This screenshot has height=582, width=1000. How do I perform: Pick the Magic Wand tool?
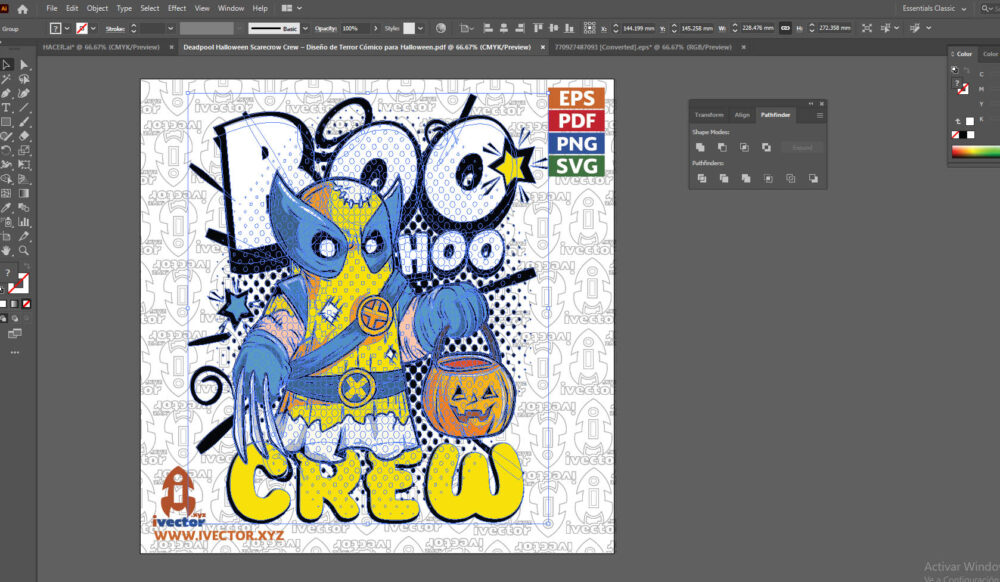pos(6,79)
